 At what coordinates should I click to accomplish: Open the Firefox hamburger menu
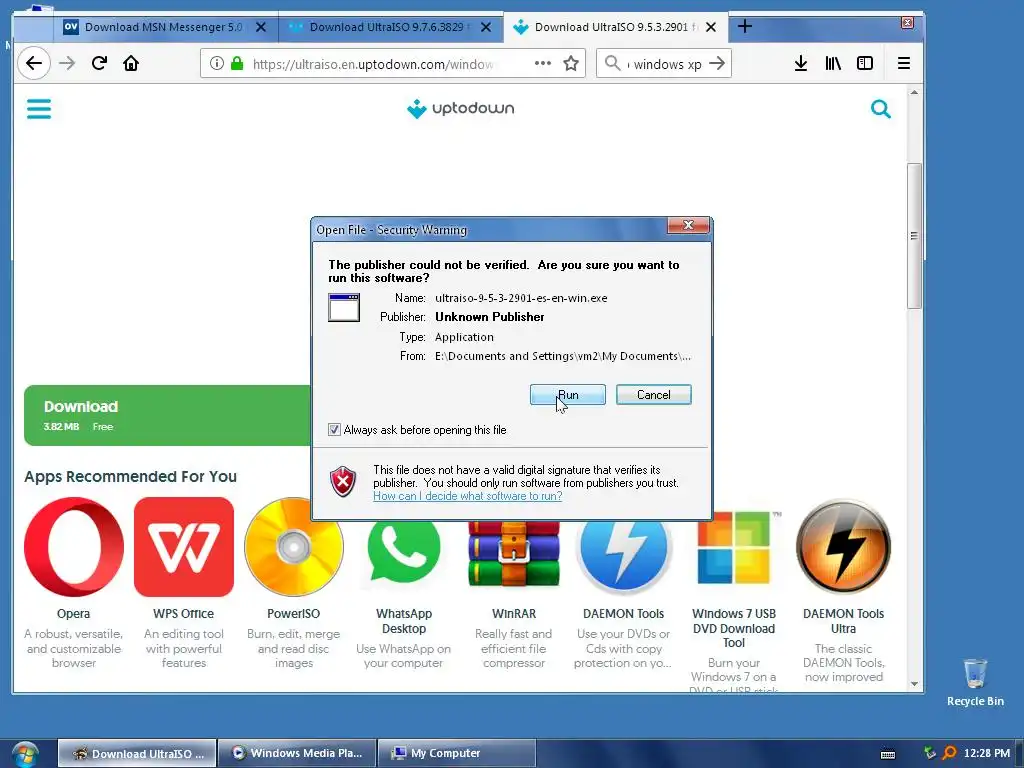(x=904, y=63)
